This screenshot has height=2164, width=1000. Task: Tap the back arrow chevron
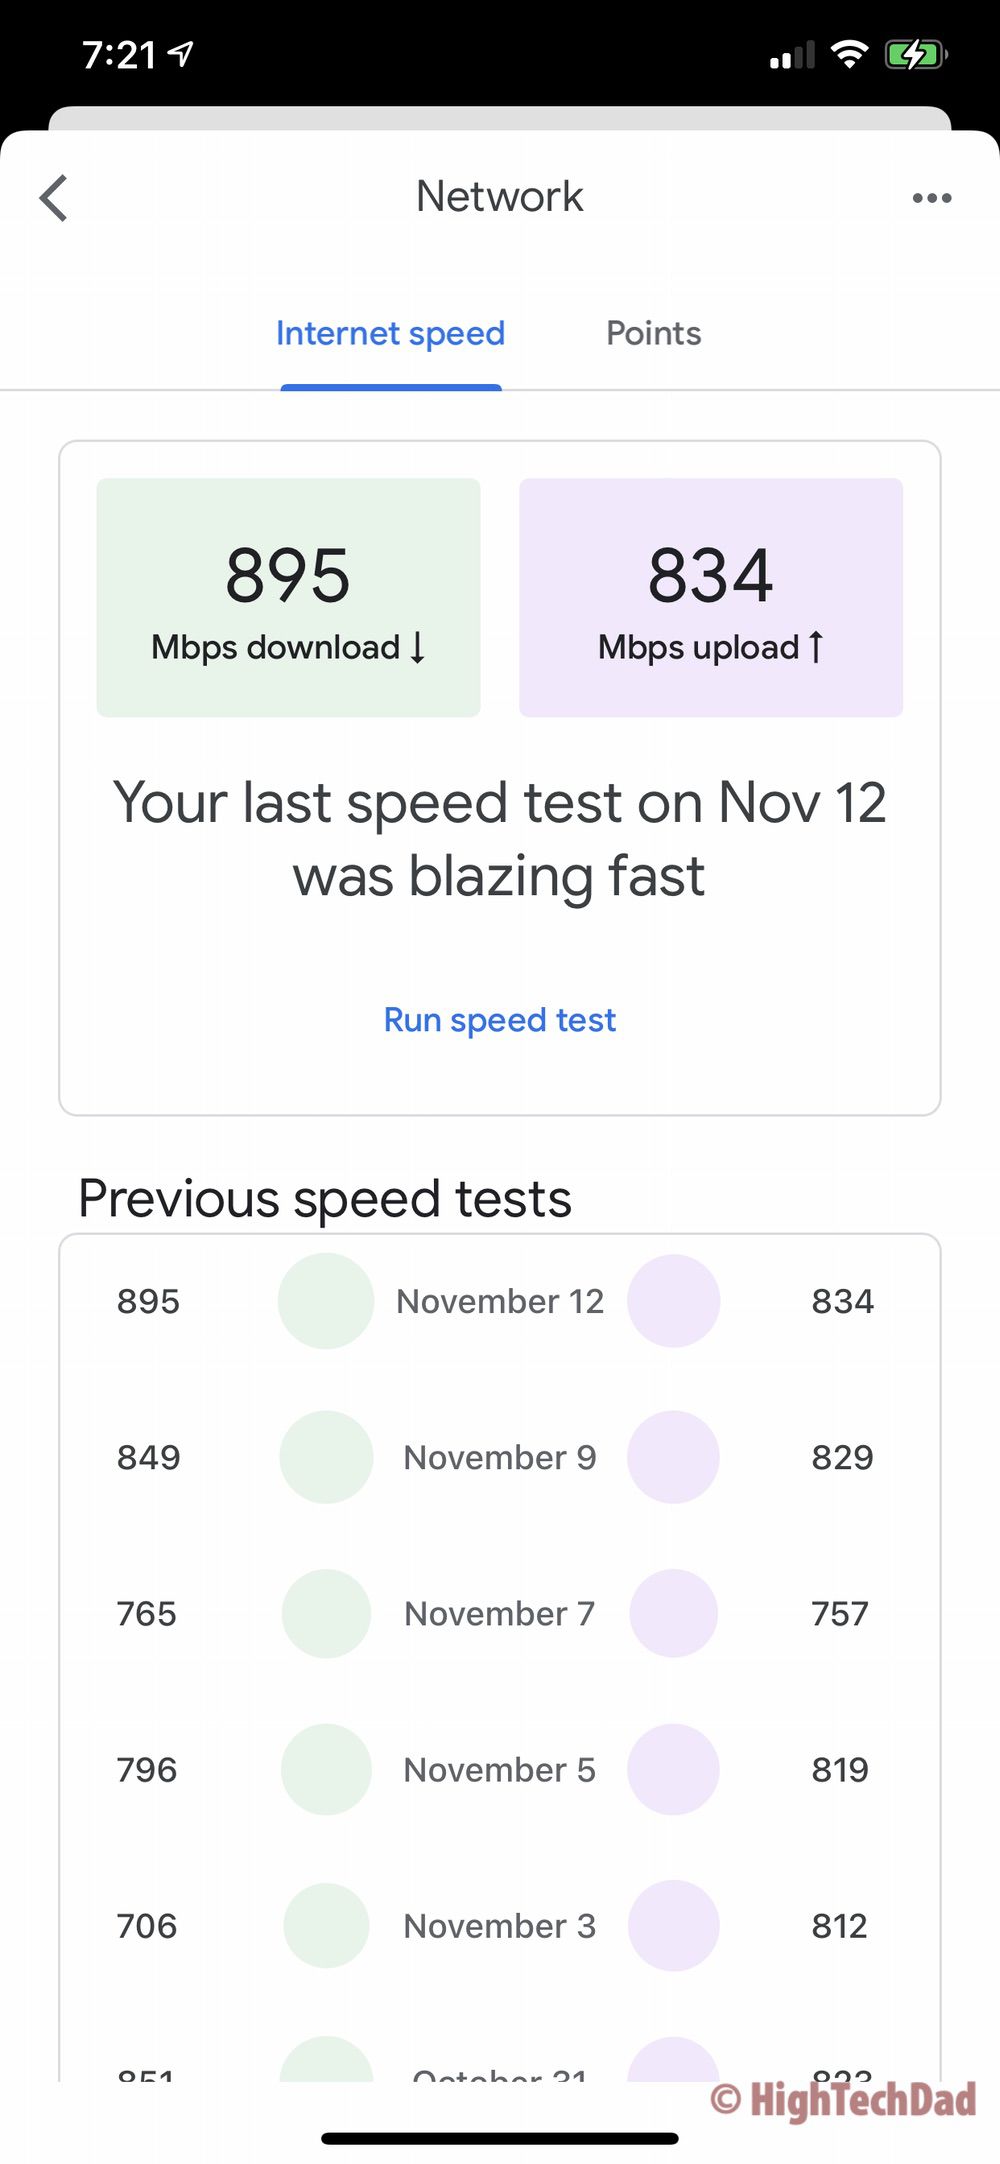coord(54,198)
